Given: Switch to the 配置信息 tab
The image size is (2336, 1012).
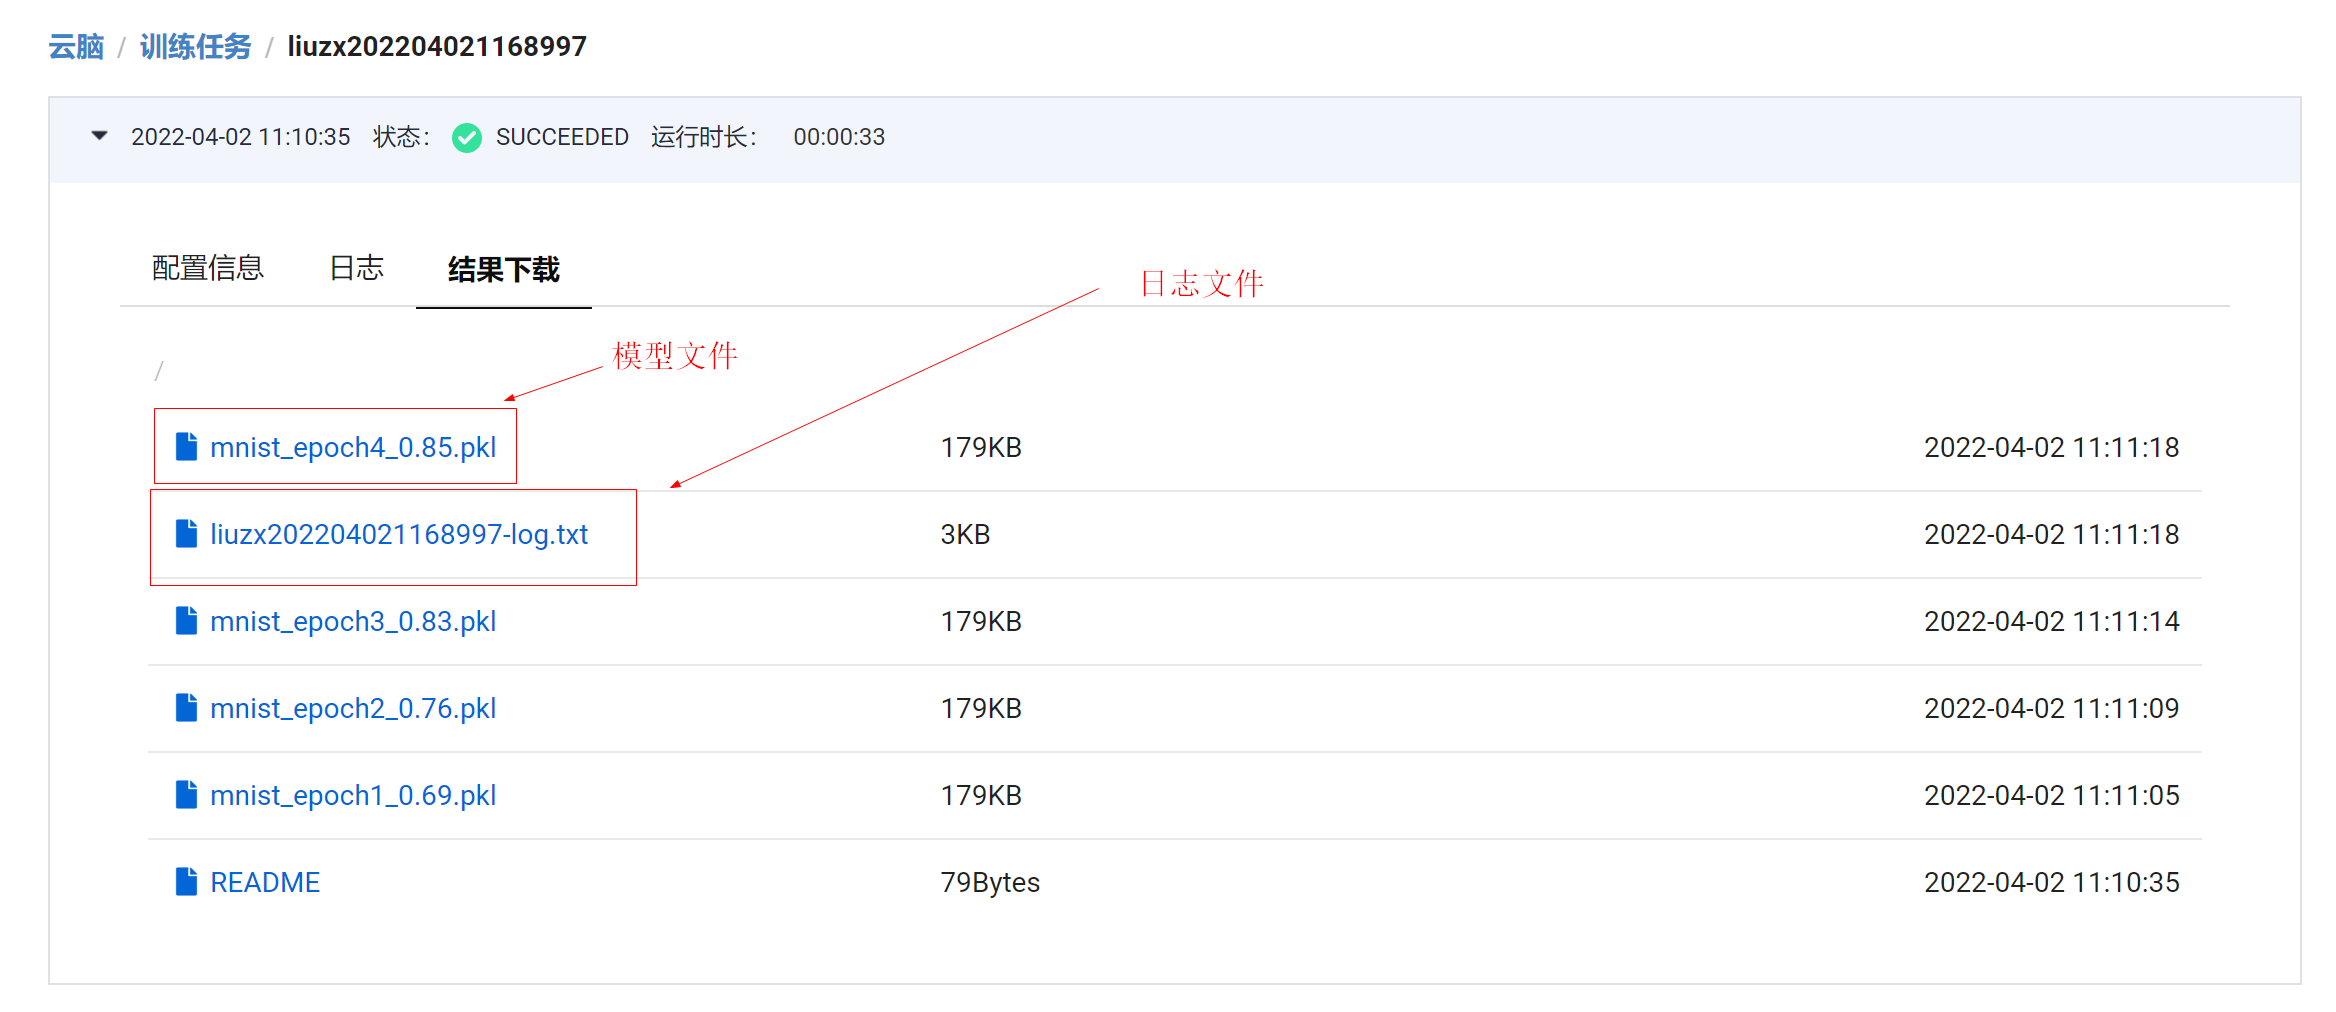Looking at the screenshot, I should tap(207, 268).
